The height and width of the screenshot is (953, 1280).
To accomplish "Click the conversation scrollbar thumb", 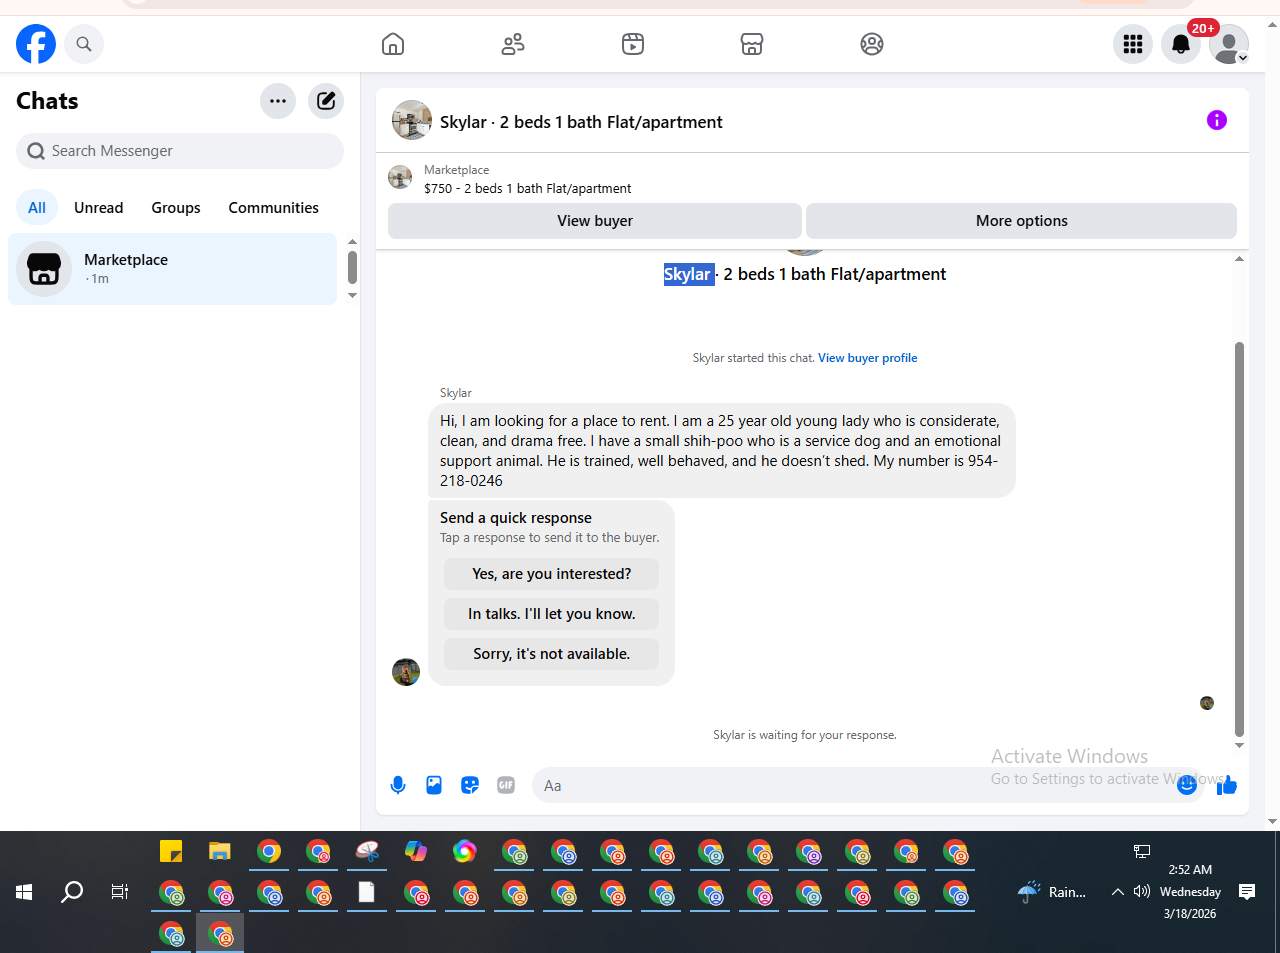I will pyautogui.click(x=1240, y=539).
